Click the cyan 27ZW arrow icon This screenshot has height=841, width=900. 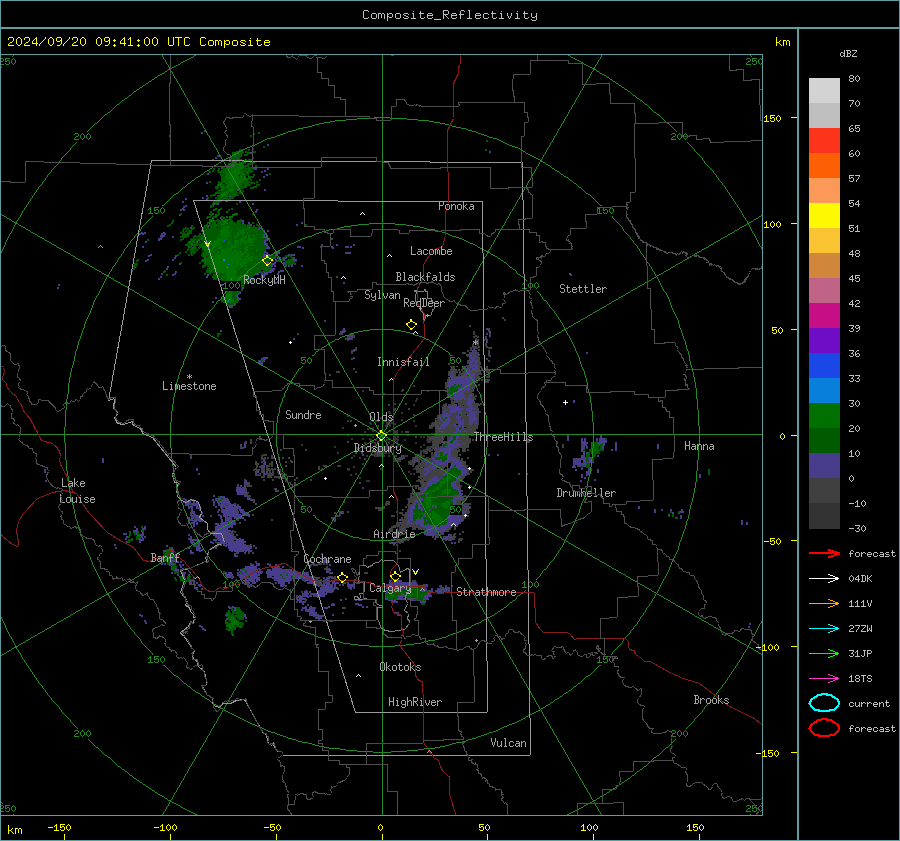tap(824, 629)
